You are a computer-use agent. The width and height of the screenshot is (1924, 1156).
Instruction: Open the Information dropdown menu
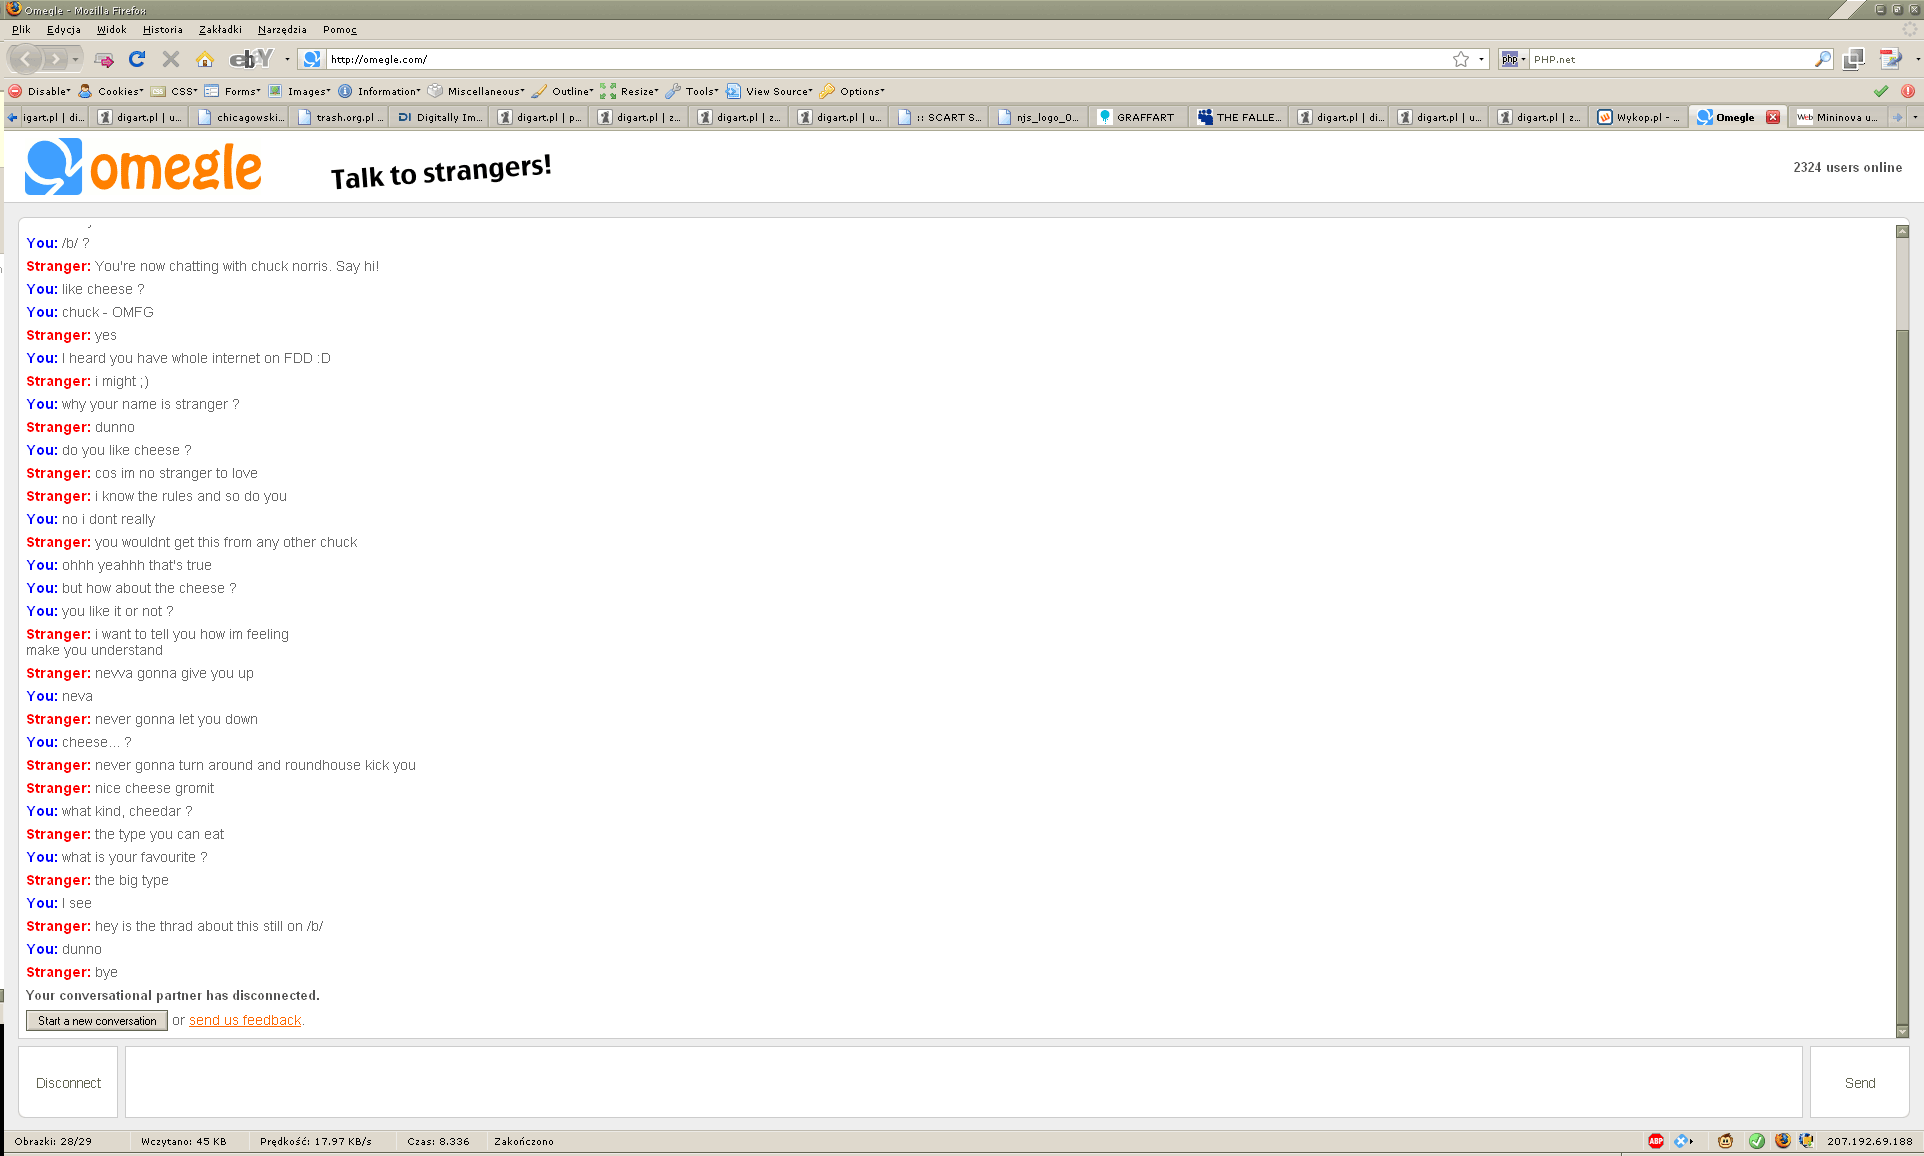pyautogui.click(x=379, y=91)
